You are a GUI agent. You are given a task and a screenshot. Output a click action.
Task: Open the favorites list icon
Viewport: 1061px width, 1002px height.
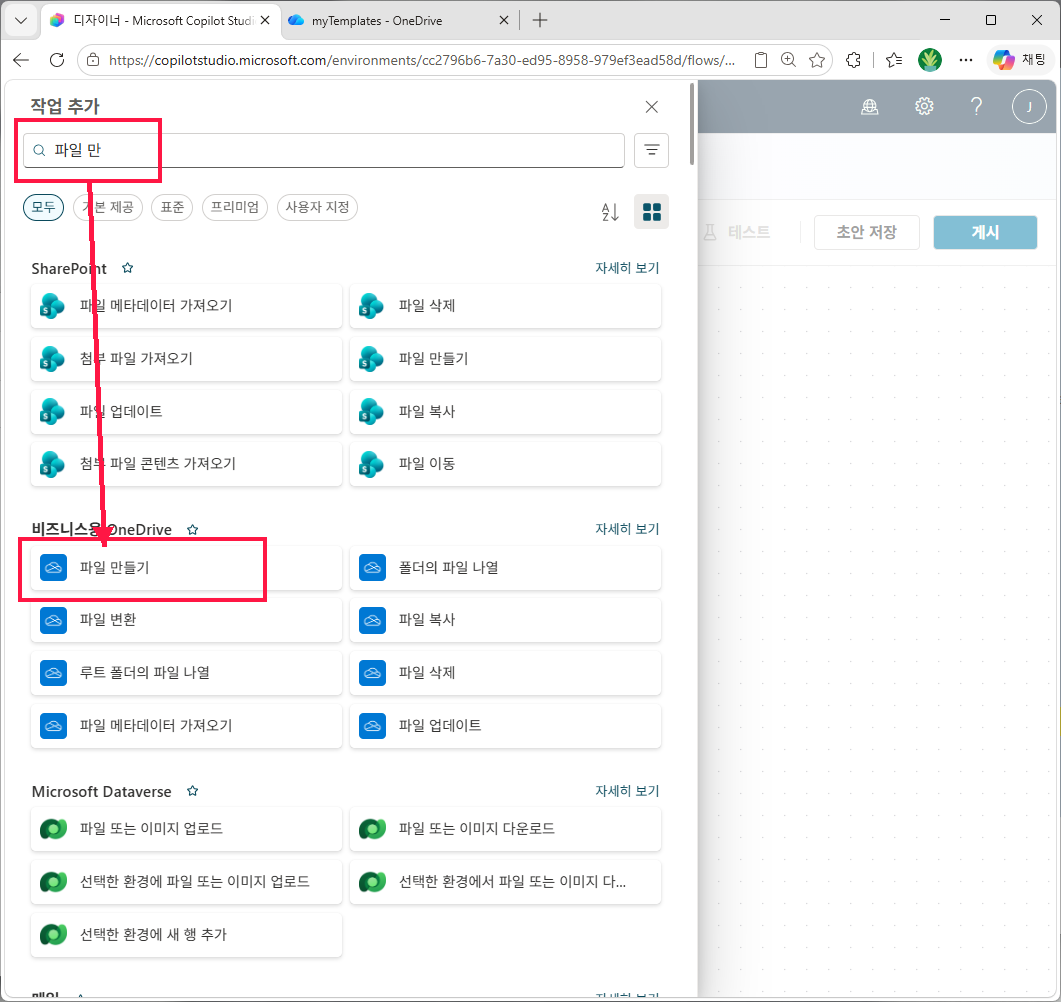894,60
